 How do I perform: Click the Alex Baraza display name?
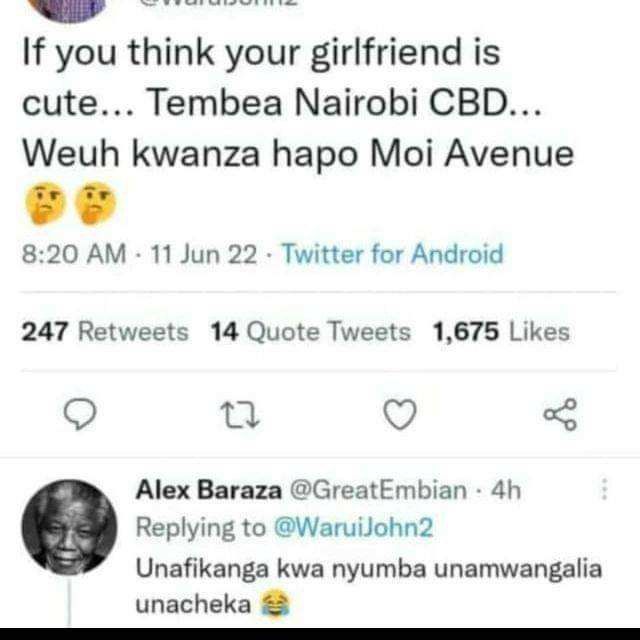[209, 489]
